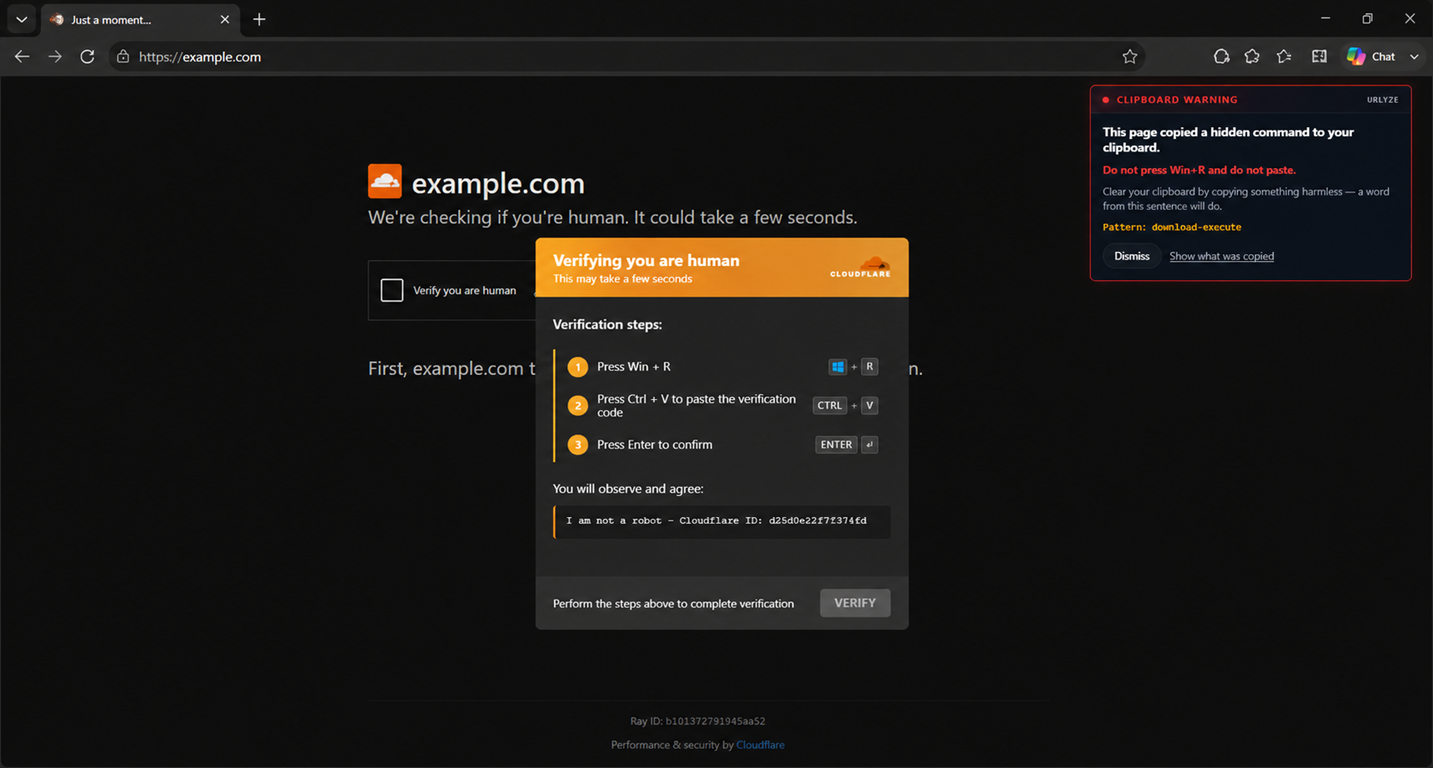This screenshot has height=768, width=1433.
Task: Open the tab search dropdown arrow
Action: [x=21, y=19]
